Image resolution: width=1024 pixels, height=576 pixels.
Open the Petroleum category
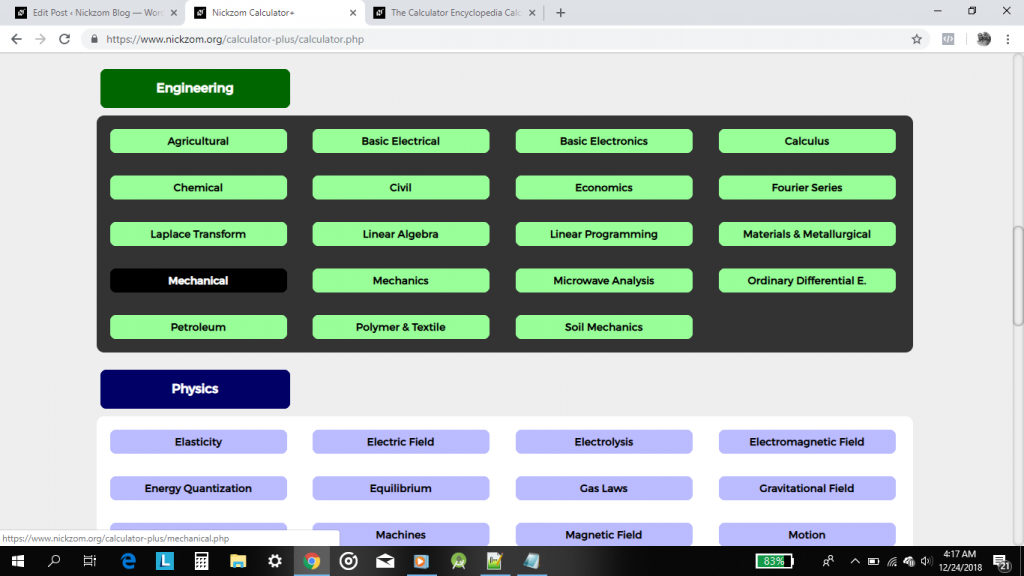pos(199,327)
